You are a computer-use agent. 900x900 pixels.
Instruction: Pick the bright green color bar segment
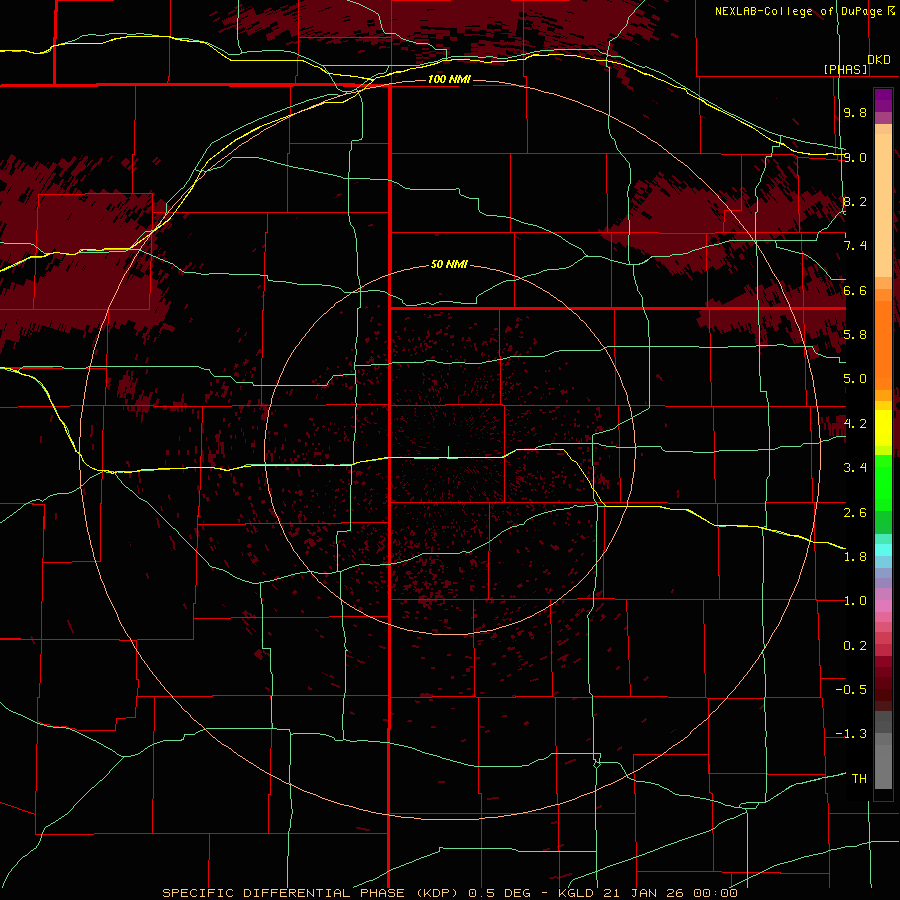coord(883,483)
